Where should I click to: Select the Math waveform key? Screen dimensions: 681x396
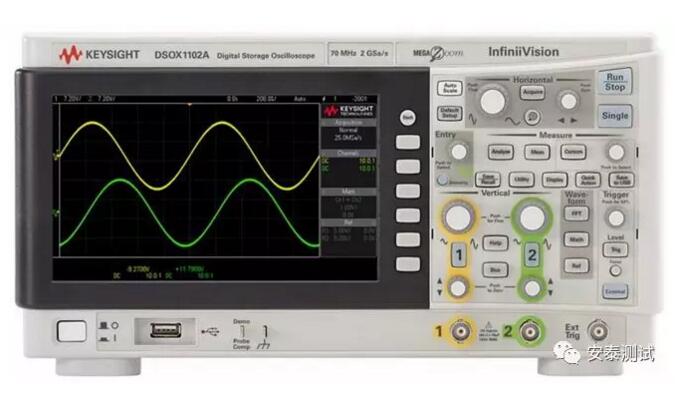click(576, 239)
